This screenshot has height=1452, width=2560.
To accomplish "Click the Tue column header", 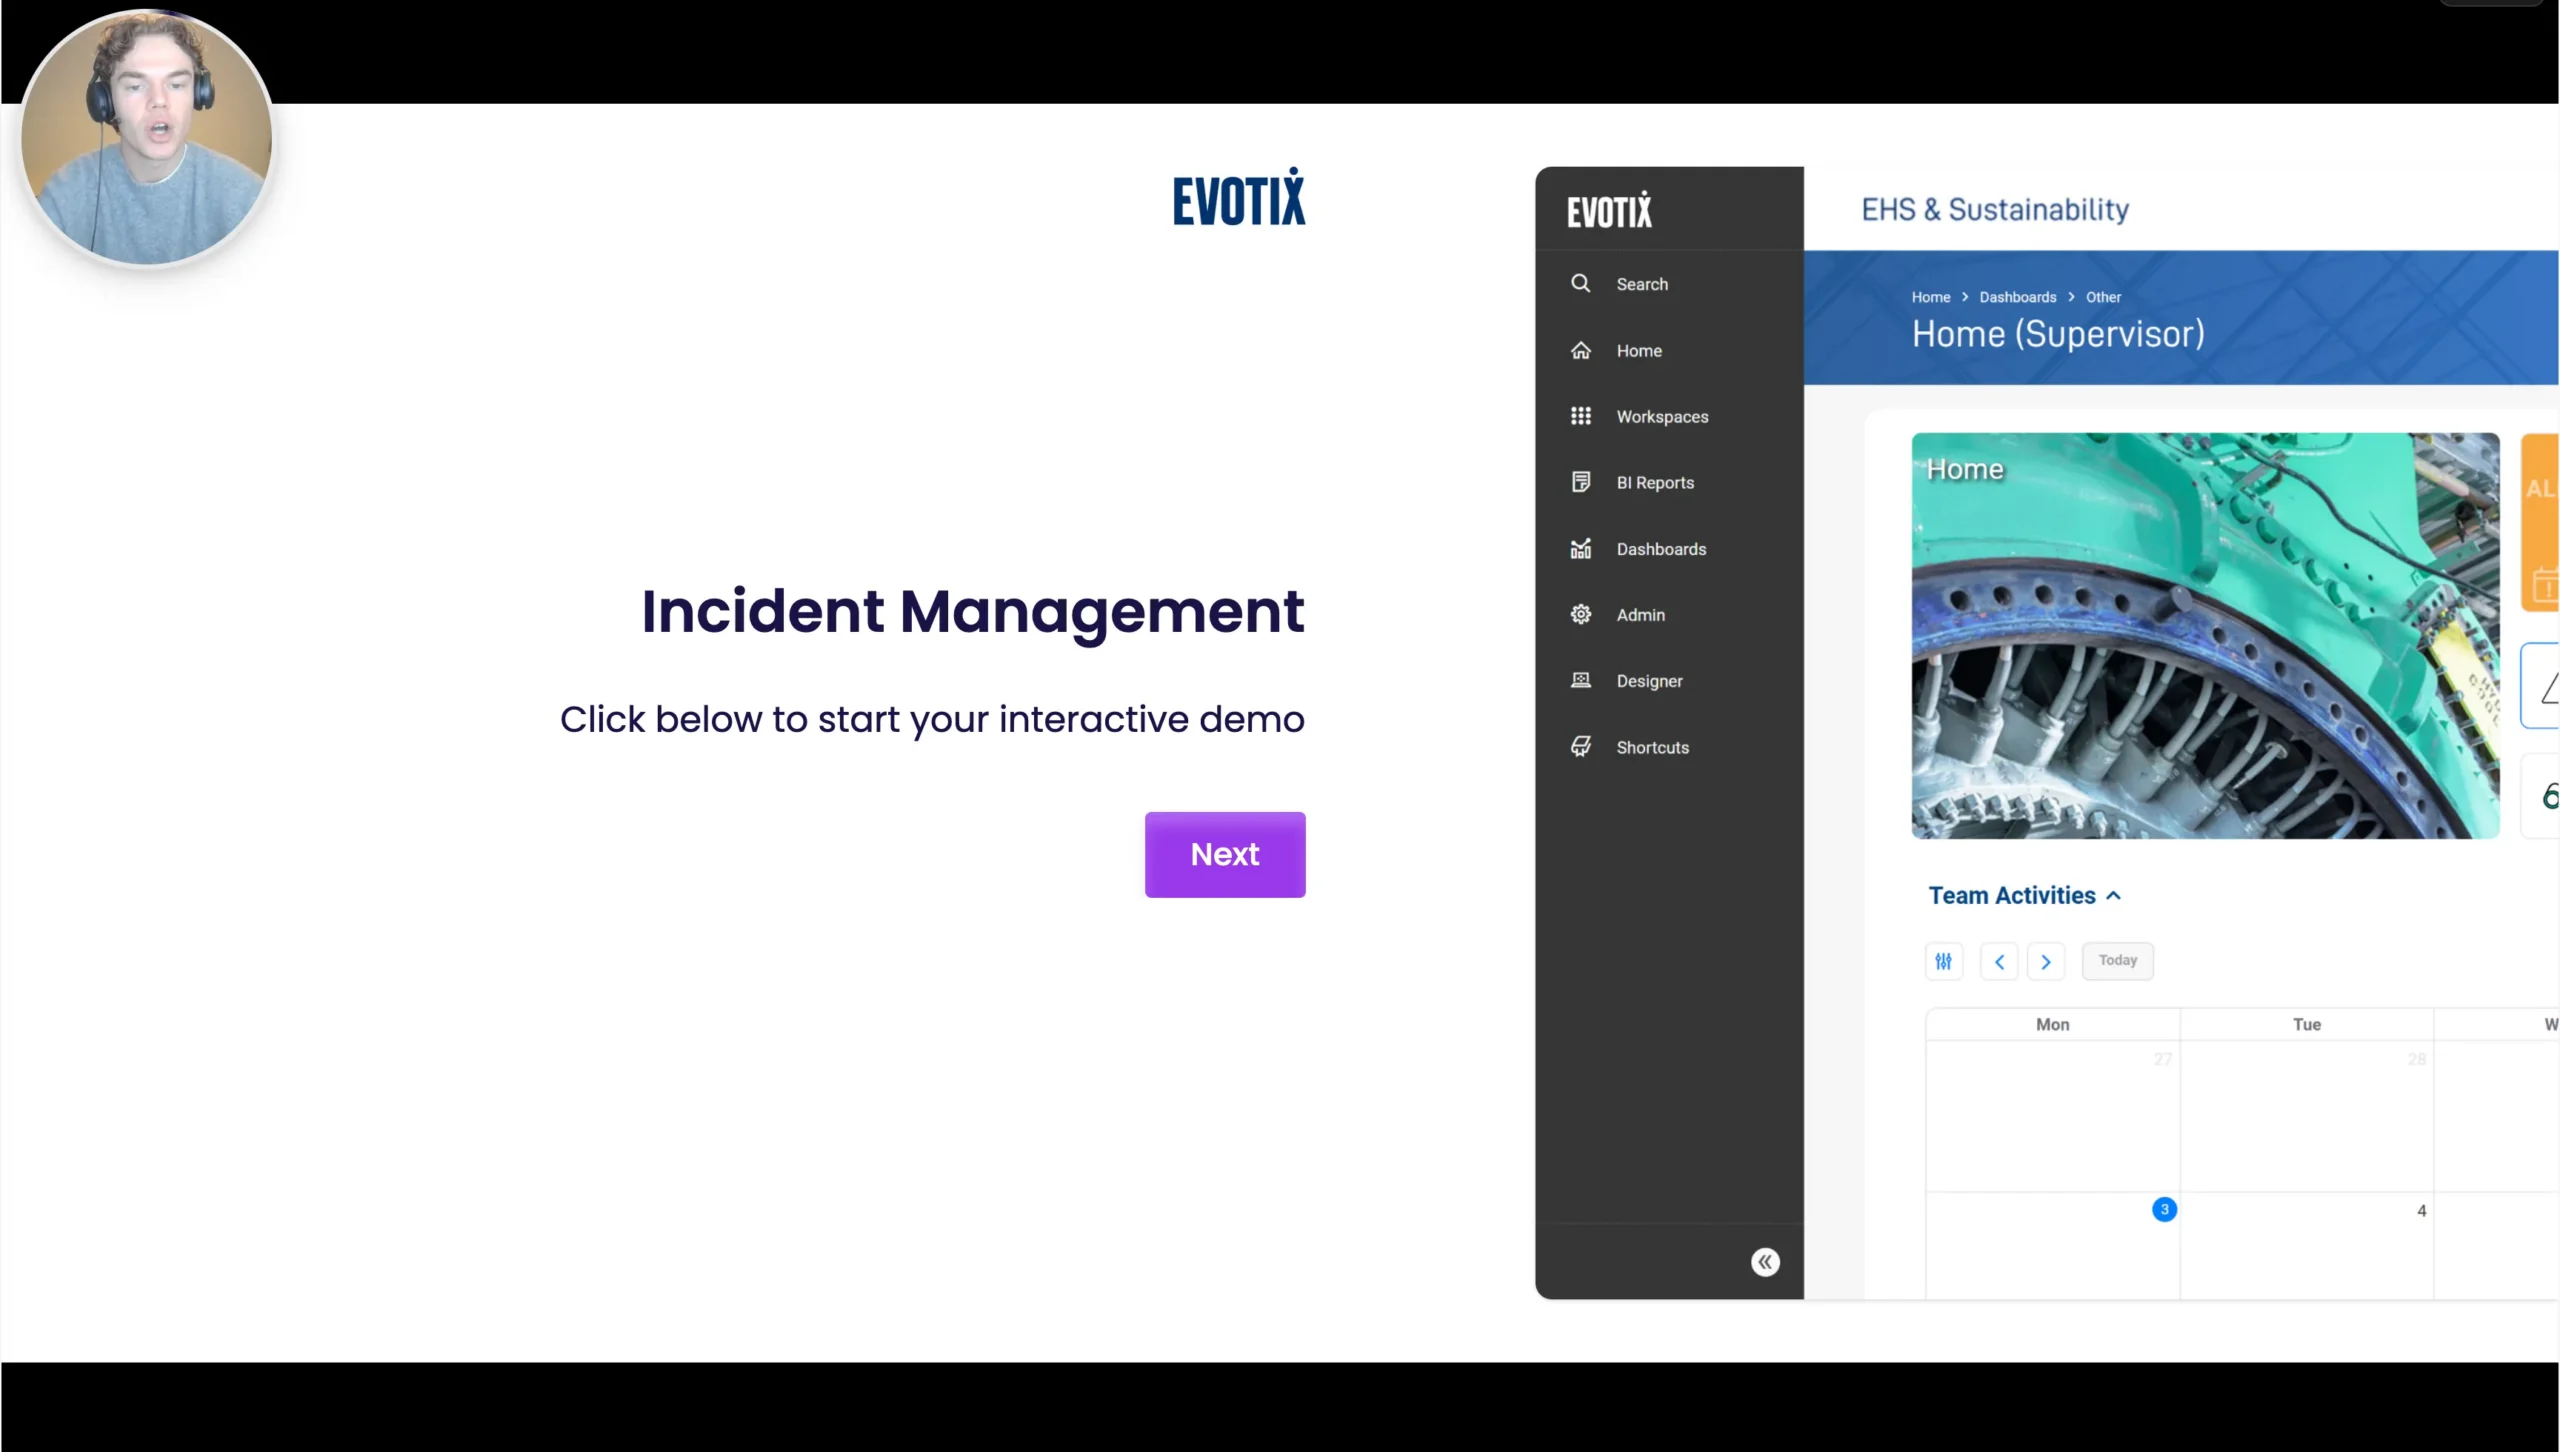I will coord(2306,1024).
